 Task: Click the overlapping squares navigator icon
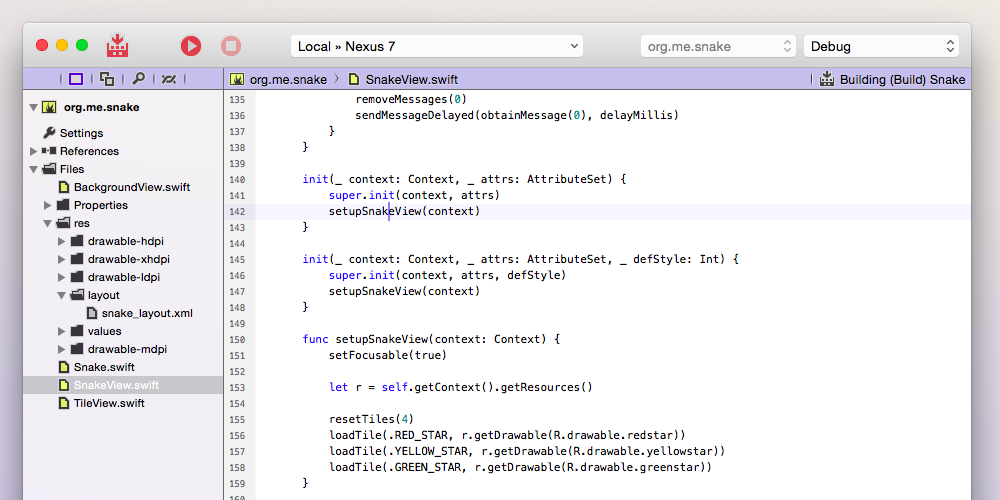coord(107,79)
